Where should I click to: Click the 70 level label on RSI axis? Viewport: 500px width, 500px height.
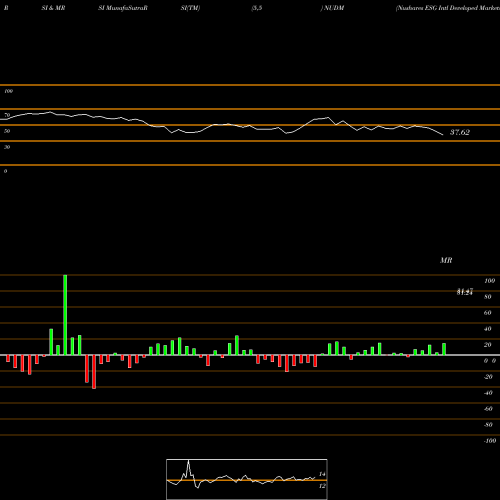(x=7, y=115)
